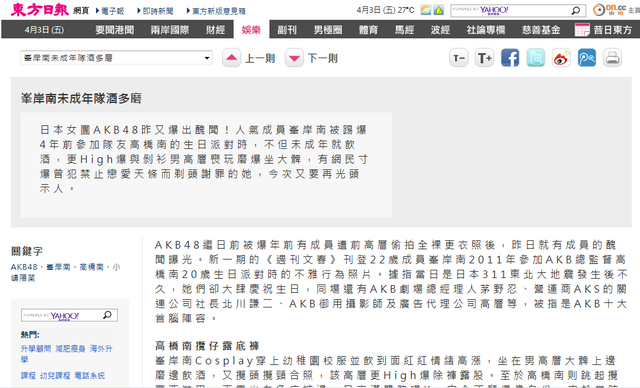Click subheading 高橋南攬仔露底褲
The width and height of the screenshot is (640, 388).
point(207,346)
